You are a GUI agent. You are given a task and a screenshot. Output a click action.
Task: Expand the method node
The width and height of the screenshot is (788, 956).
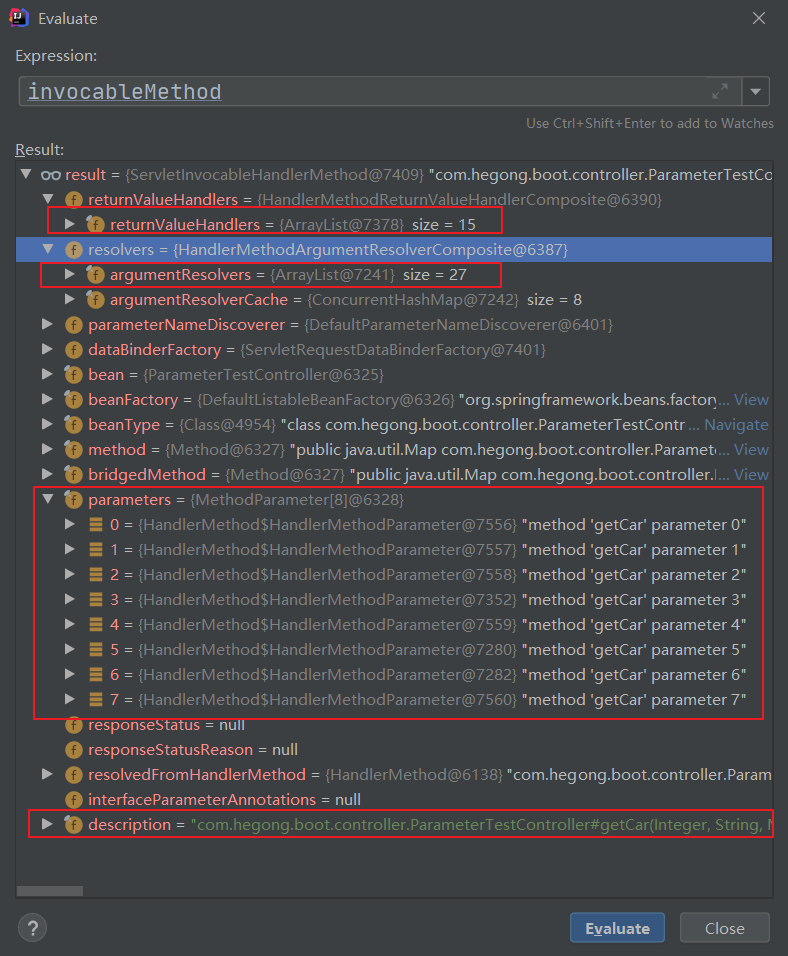47,449
